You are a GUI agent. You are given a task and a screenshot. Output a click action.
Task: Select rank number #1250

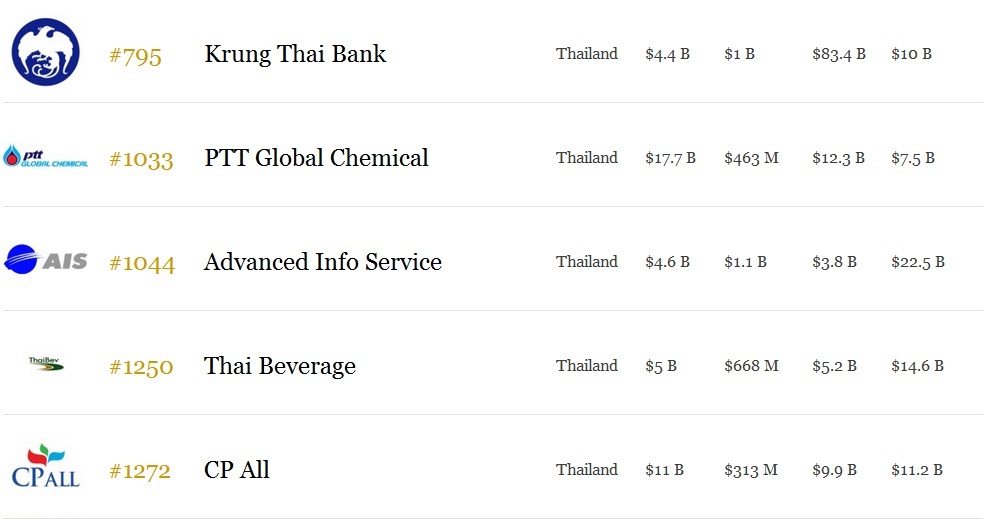pyautogui.click(x=141, y=367)
